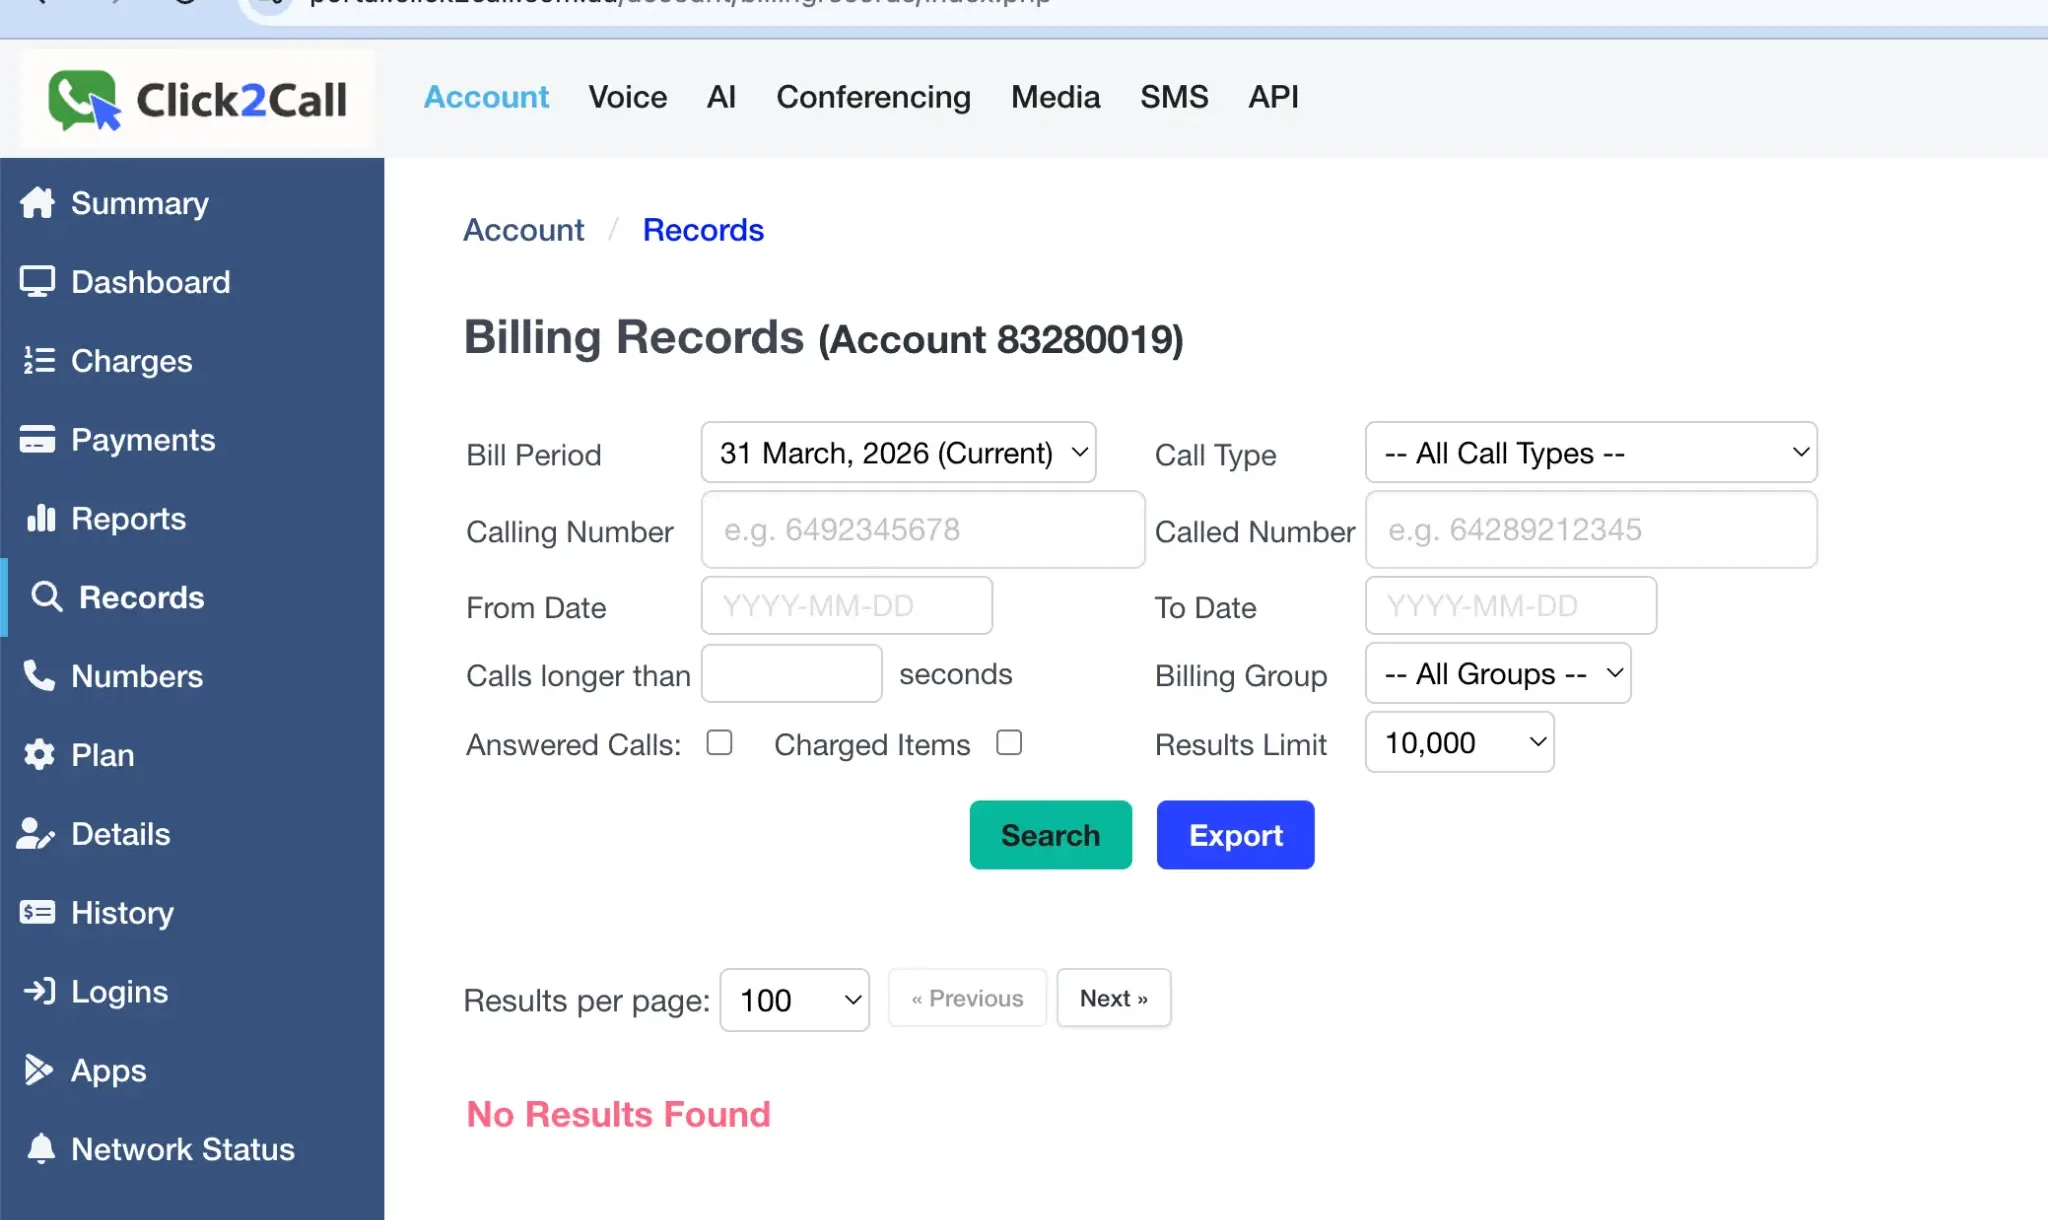Open the Dashboard monitor icon
2048x1220 pixels.
pyautogui.click(x=37, y=281)
